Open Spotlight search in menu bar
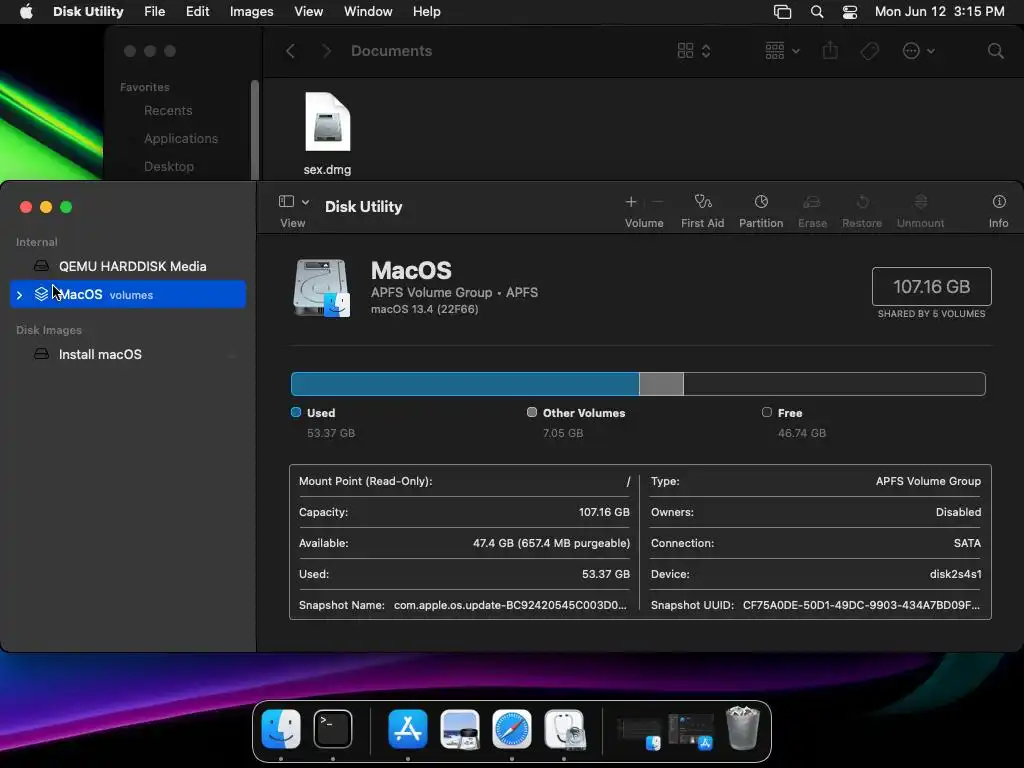Image resolution: width=1024 pixels, height=768 pixels. pyautogui.click(x=816, y=12)
